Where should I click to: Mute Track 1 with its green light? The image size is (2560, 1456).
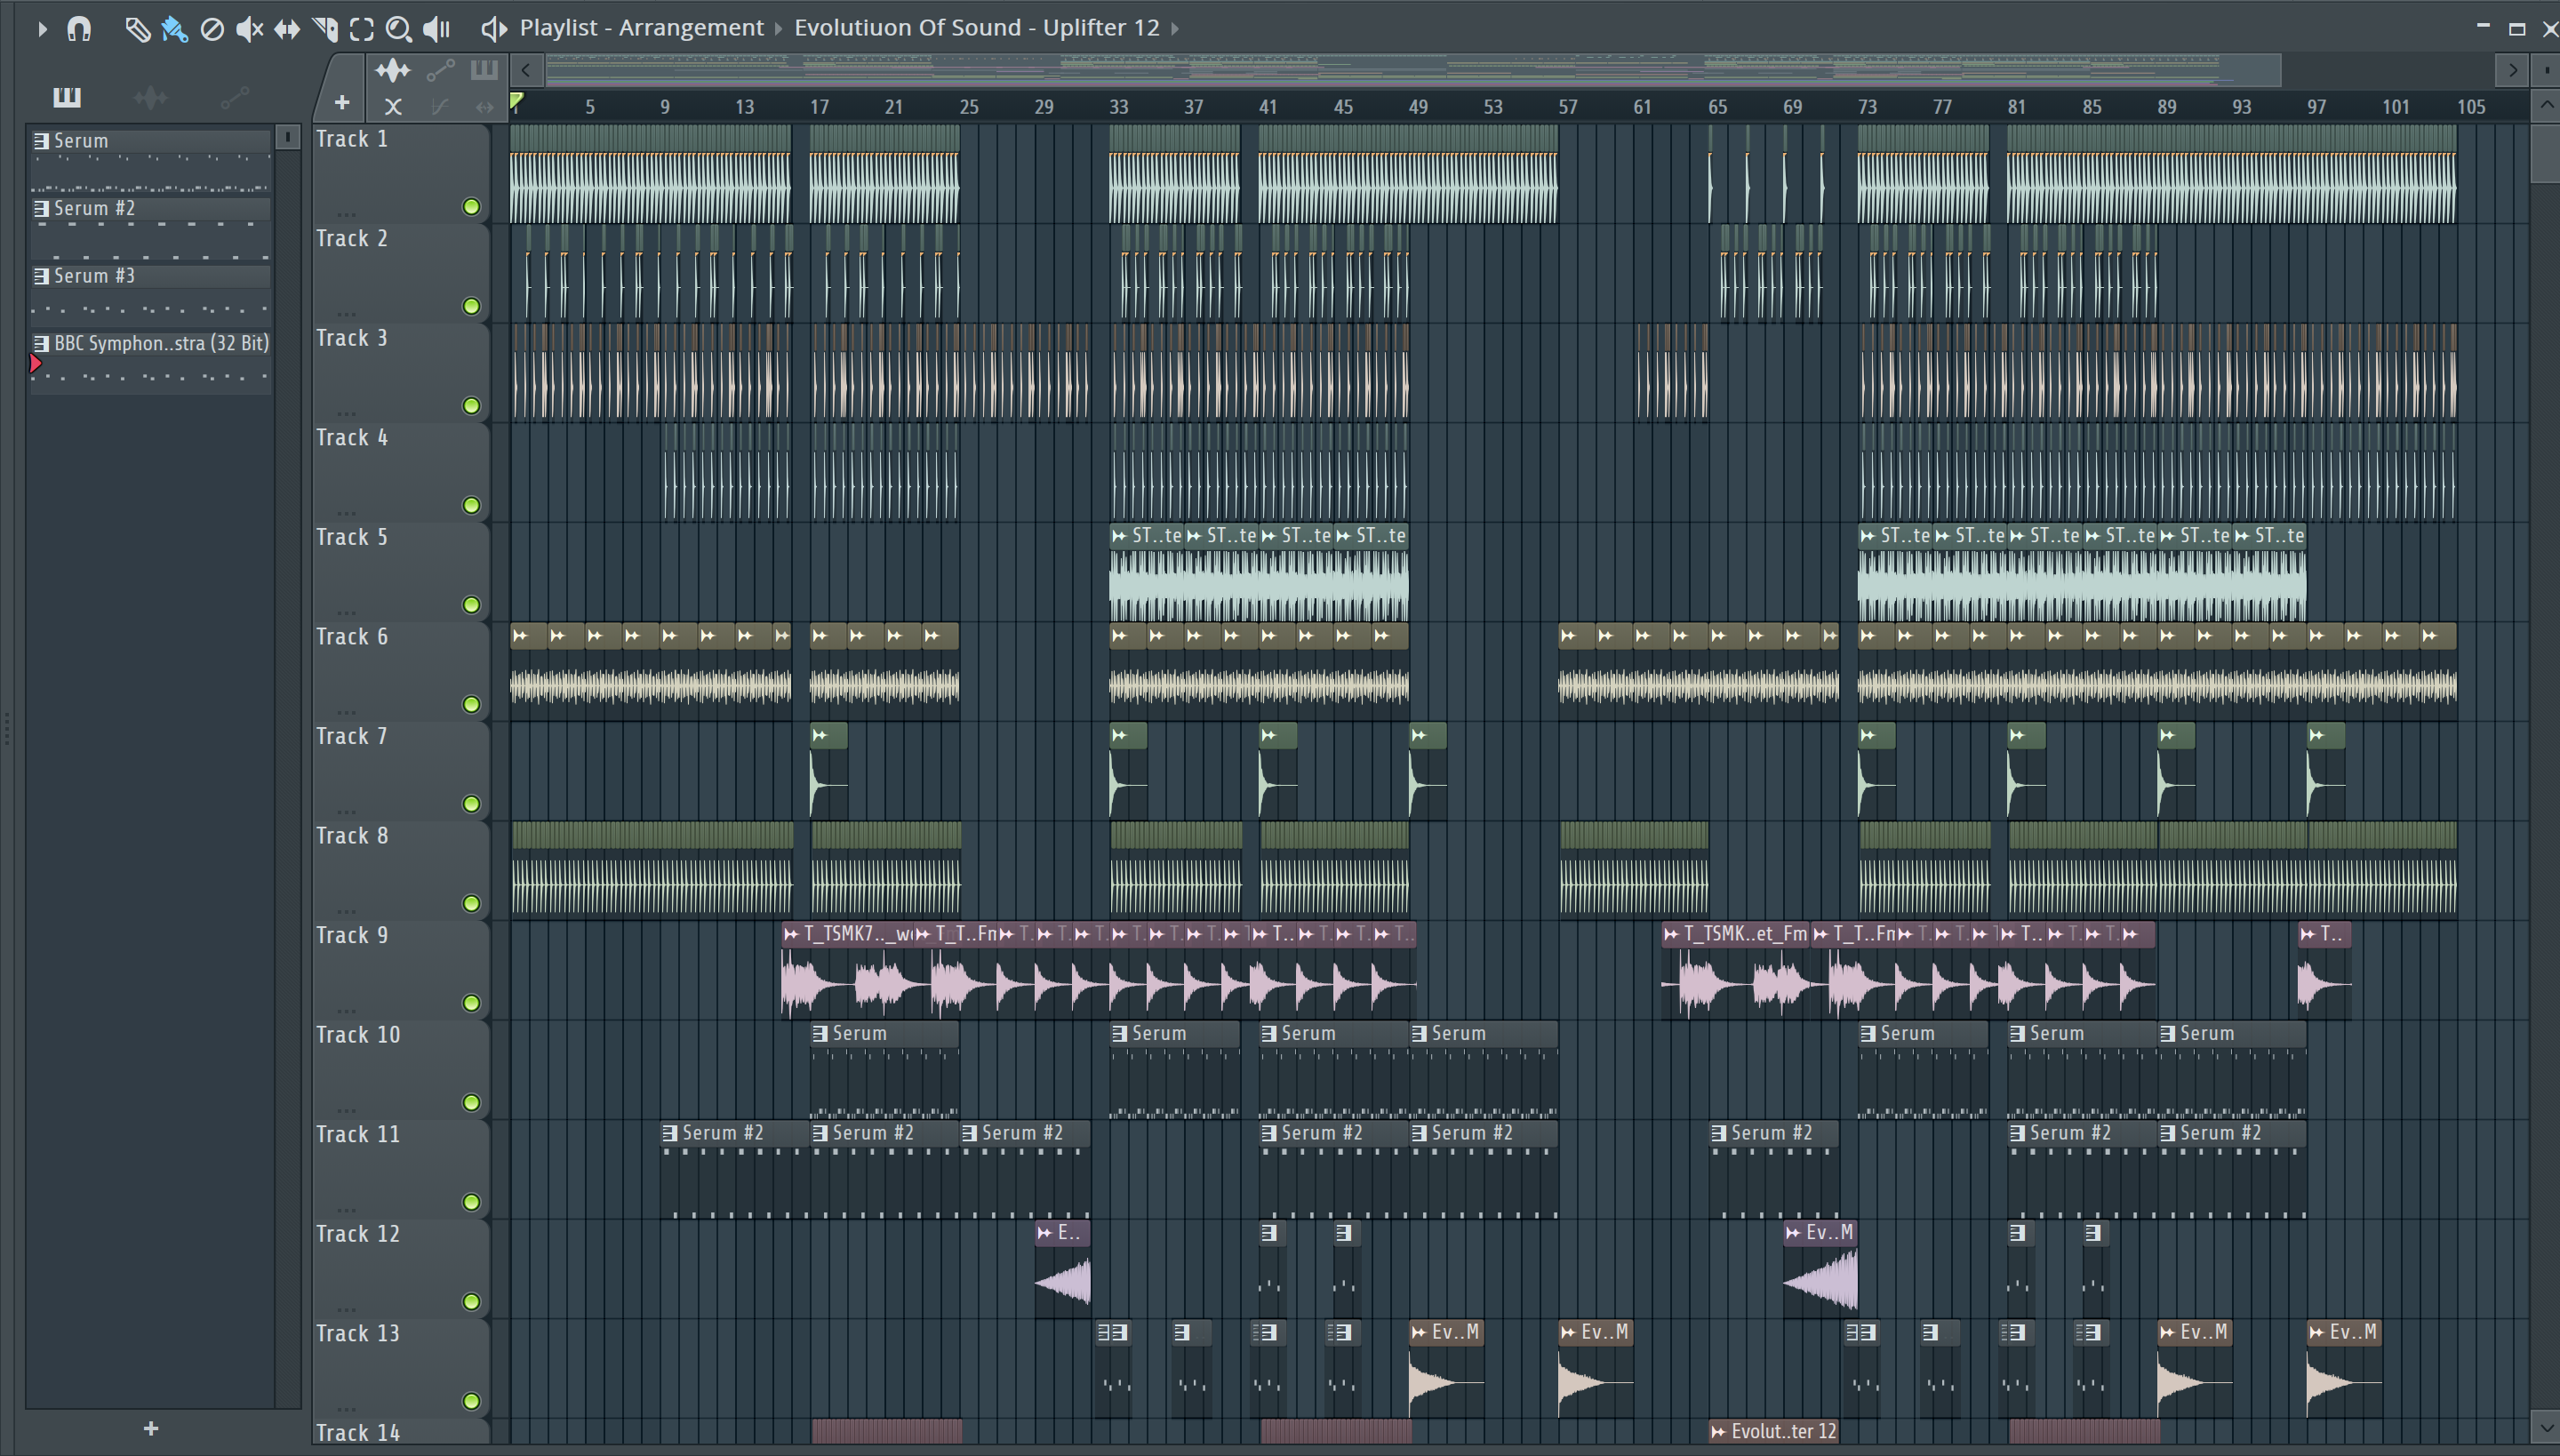pos(471,207)
